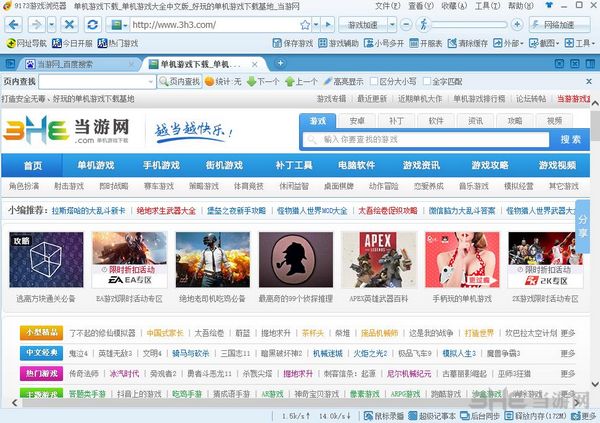Click 下一个 green down arrow in find bar
Image resolution: width=600 pixels, height=423 pixels.
(263, 82)
